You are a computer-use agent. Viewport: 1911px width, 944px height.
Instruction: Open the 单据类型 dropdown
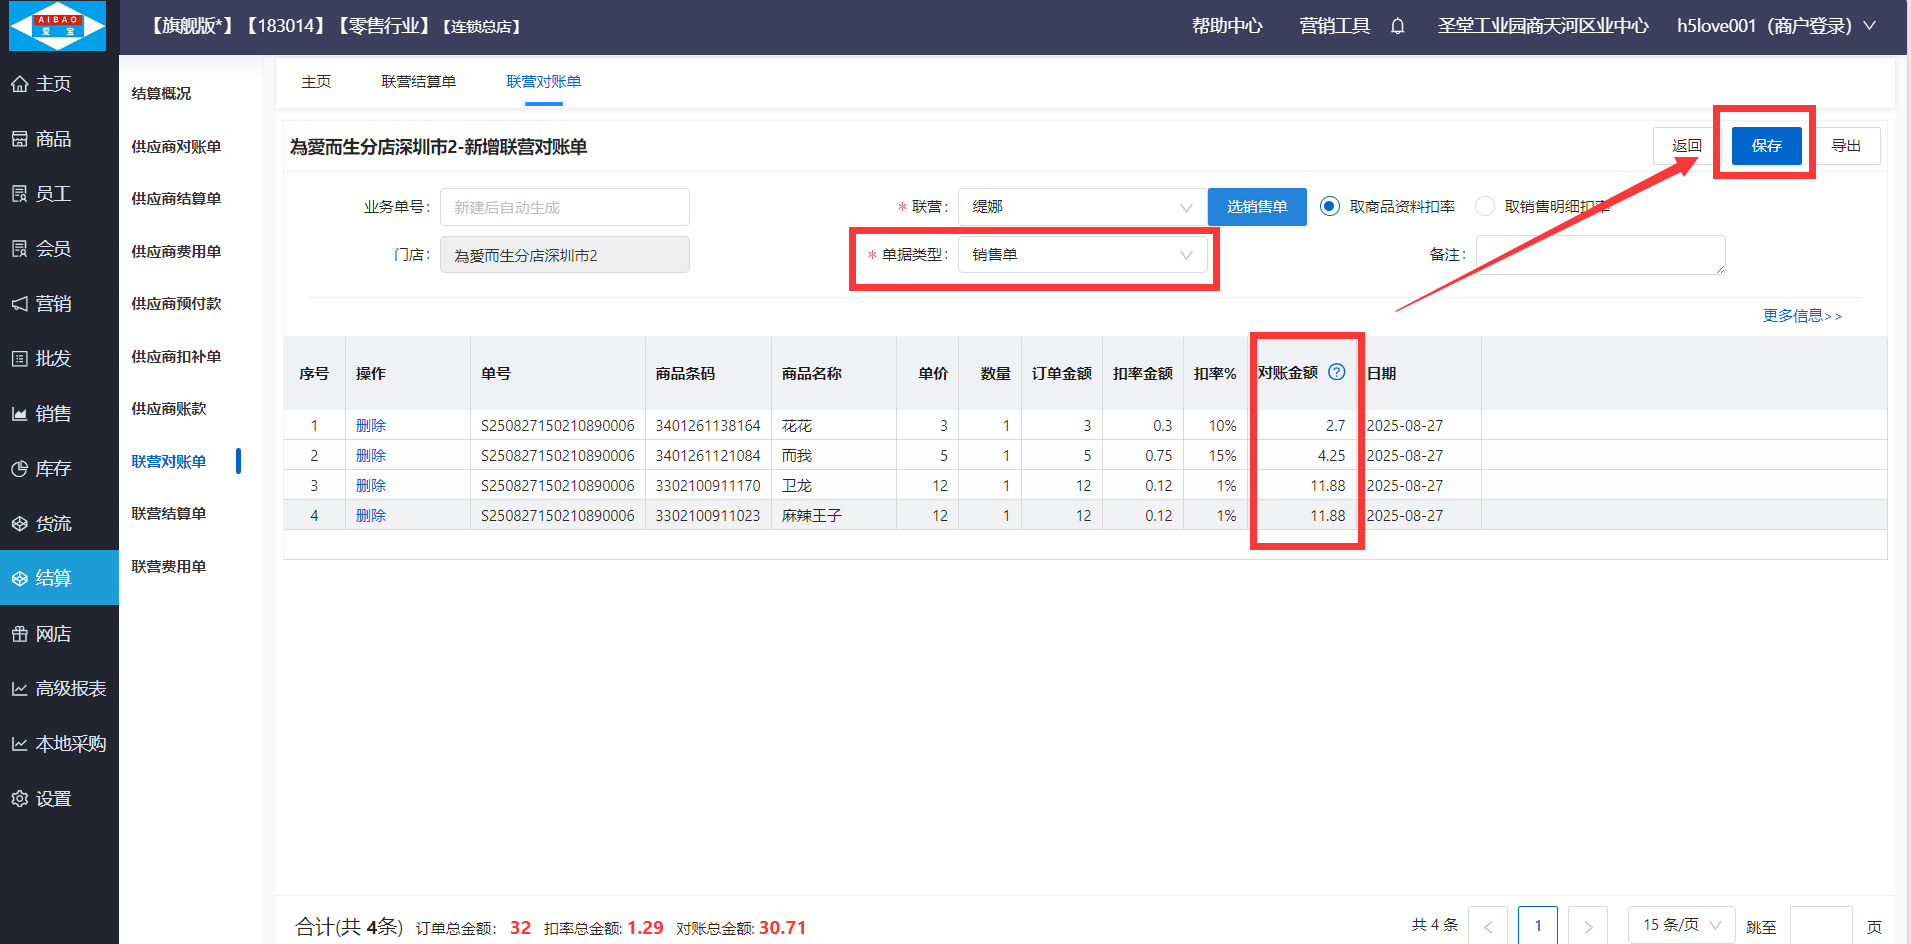pos(1082,255)
